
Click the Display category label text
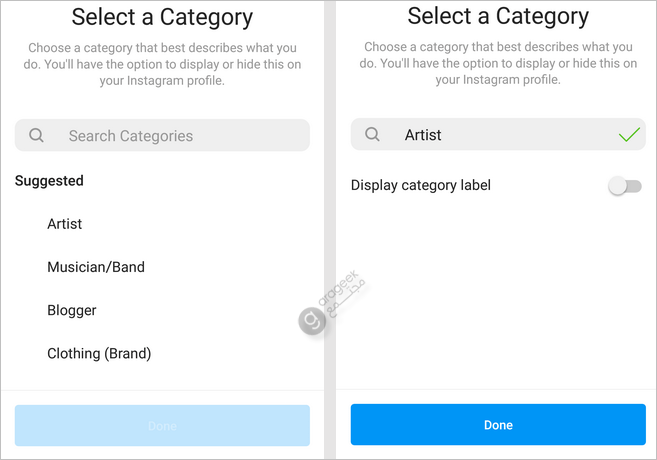tap(421, 185)
